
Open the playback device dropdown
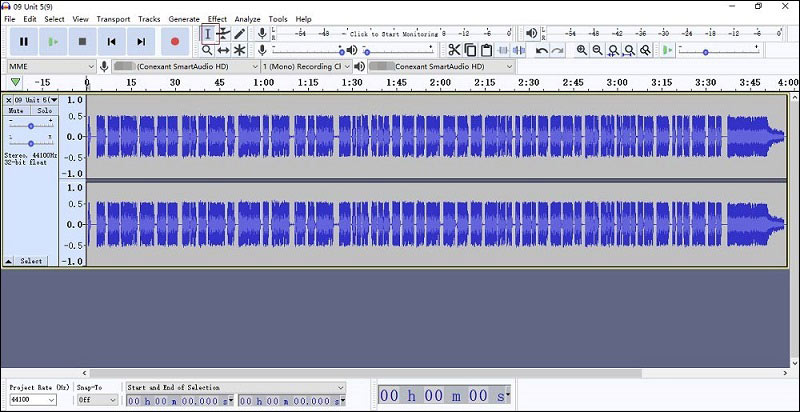tap(441, 67)
